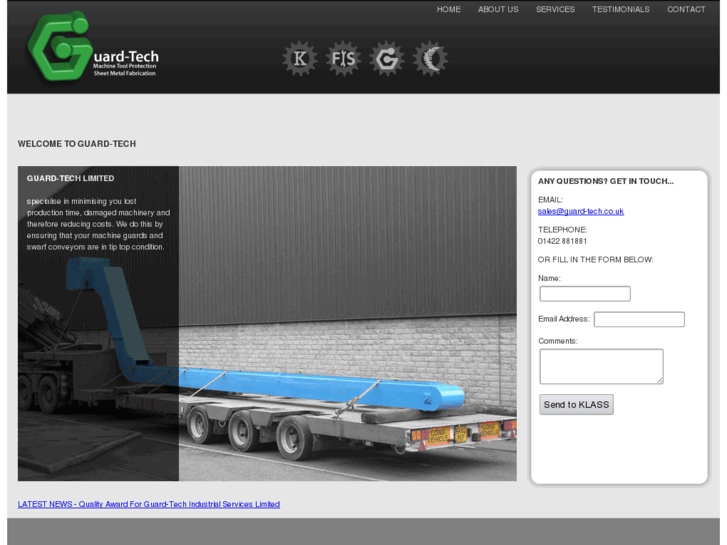
Task: Open the Services menu item
Action: pos(555,9)
